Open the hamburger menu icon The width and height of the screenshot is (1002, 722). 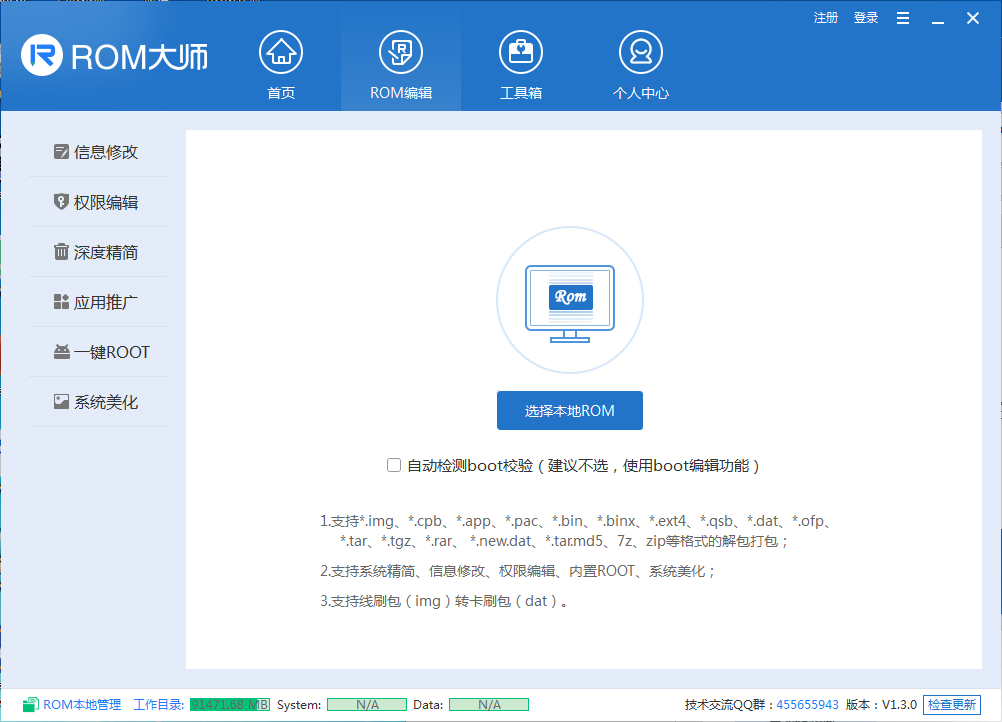point(903,18)
